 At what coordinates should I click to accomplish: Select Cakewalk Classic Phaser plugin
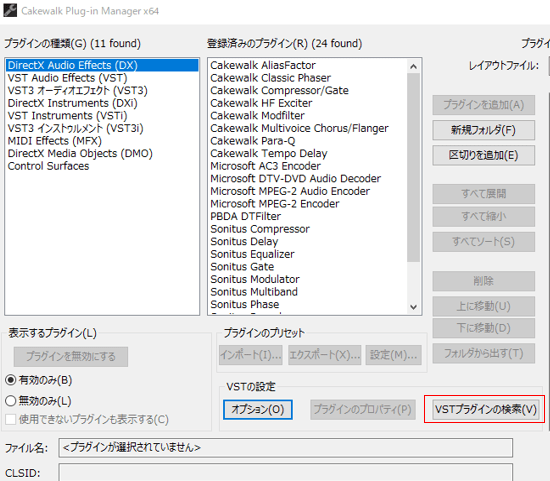click(x=308, y=78)
